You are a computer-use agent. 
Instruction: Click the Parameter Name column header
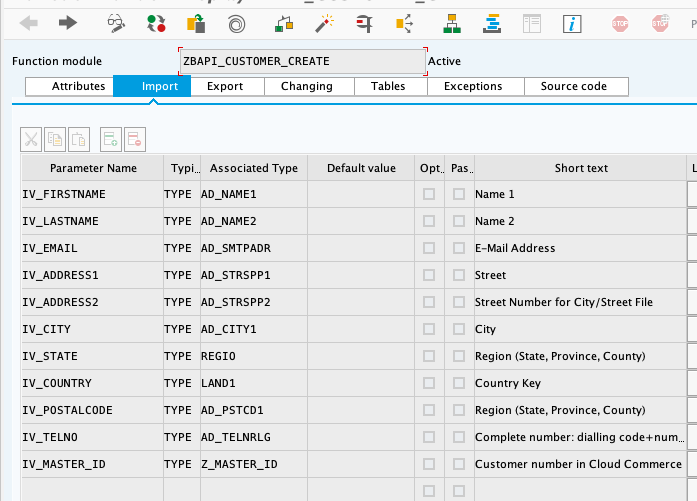coord(93,168)
